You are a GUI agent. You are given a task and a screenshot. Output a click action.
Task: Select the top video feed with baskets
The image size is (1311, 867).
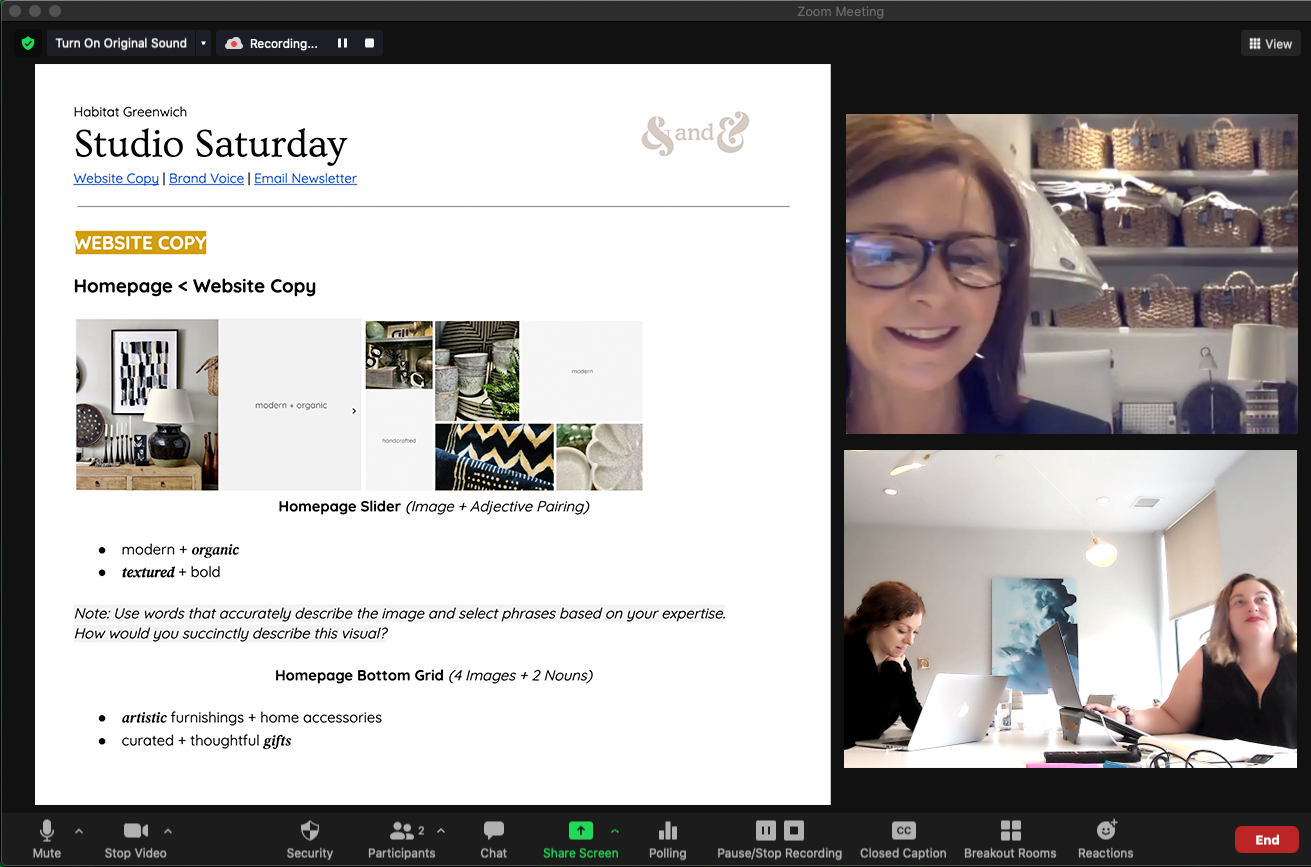click(1072, 274)
